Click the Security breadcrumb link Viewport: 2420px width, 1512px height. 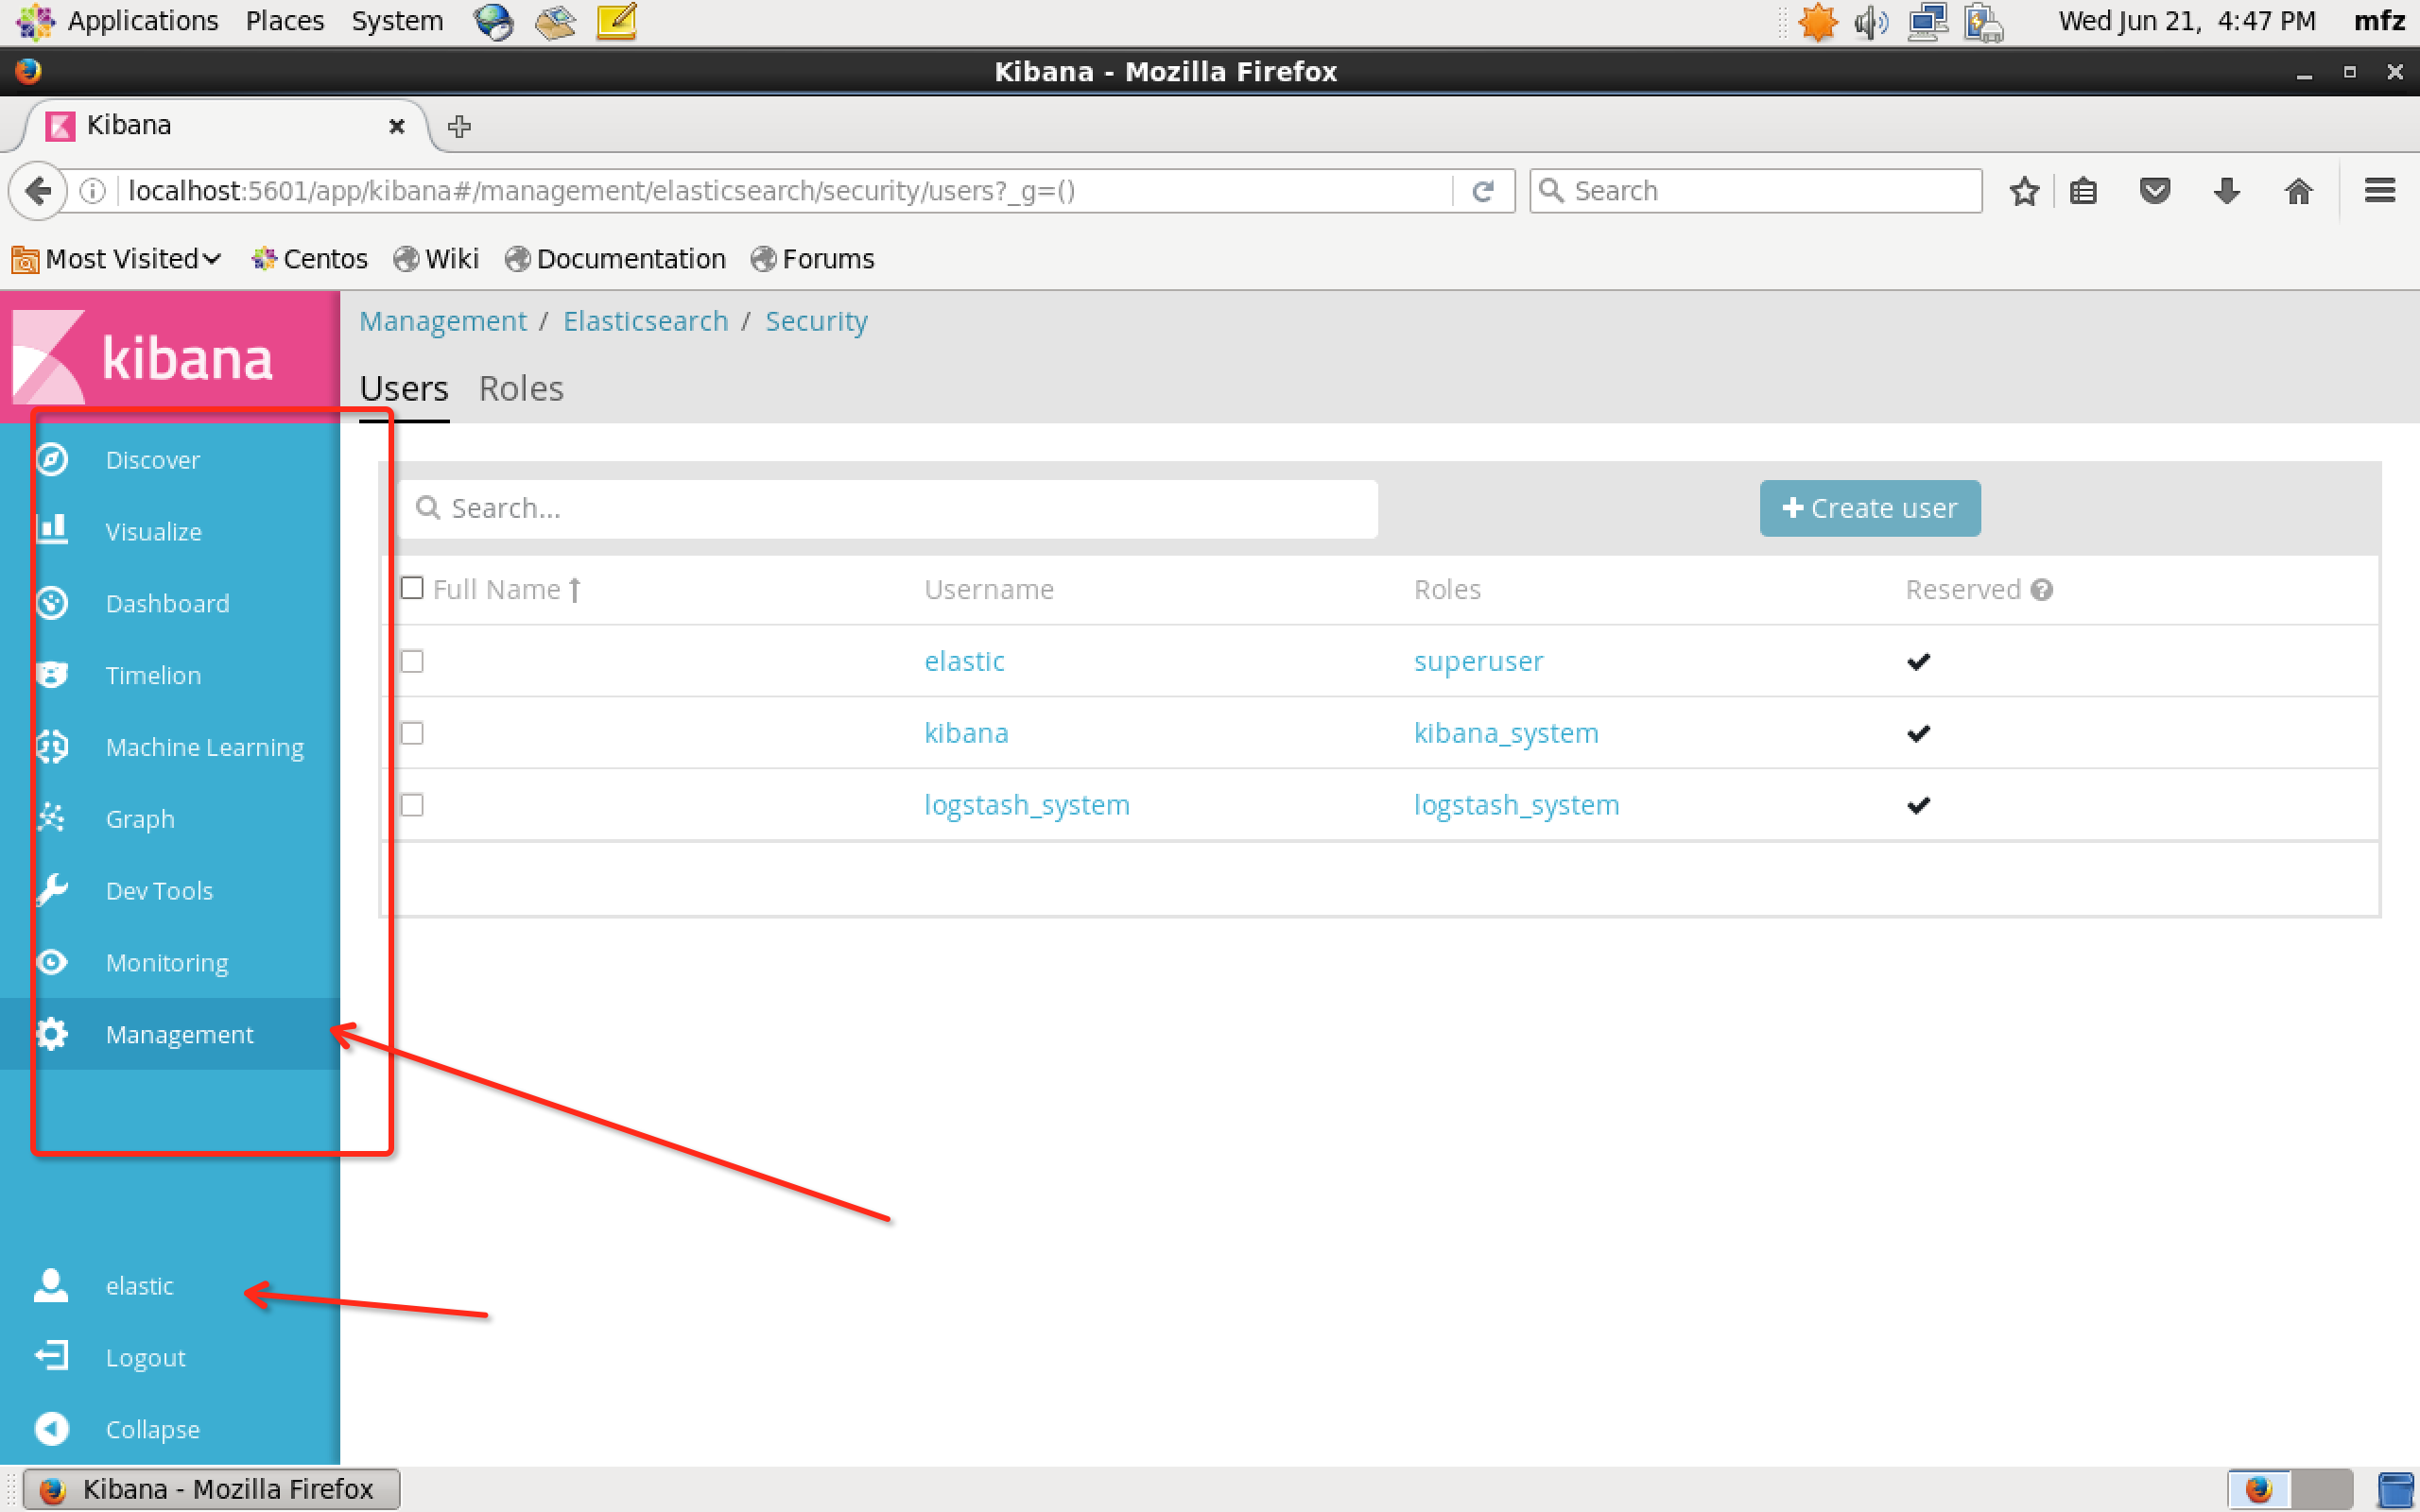pyautogui.click(x=816, y=321)
